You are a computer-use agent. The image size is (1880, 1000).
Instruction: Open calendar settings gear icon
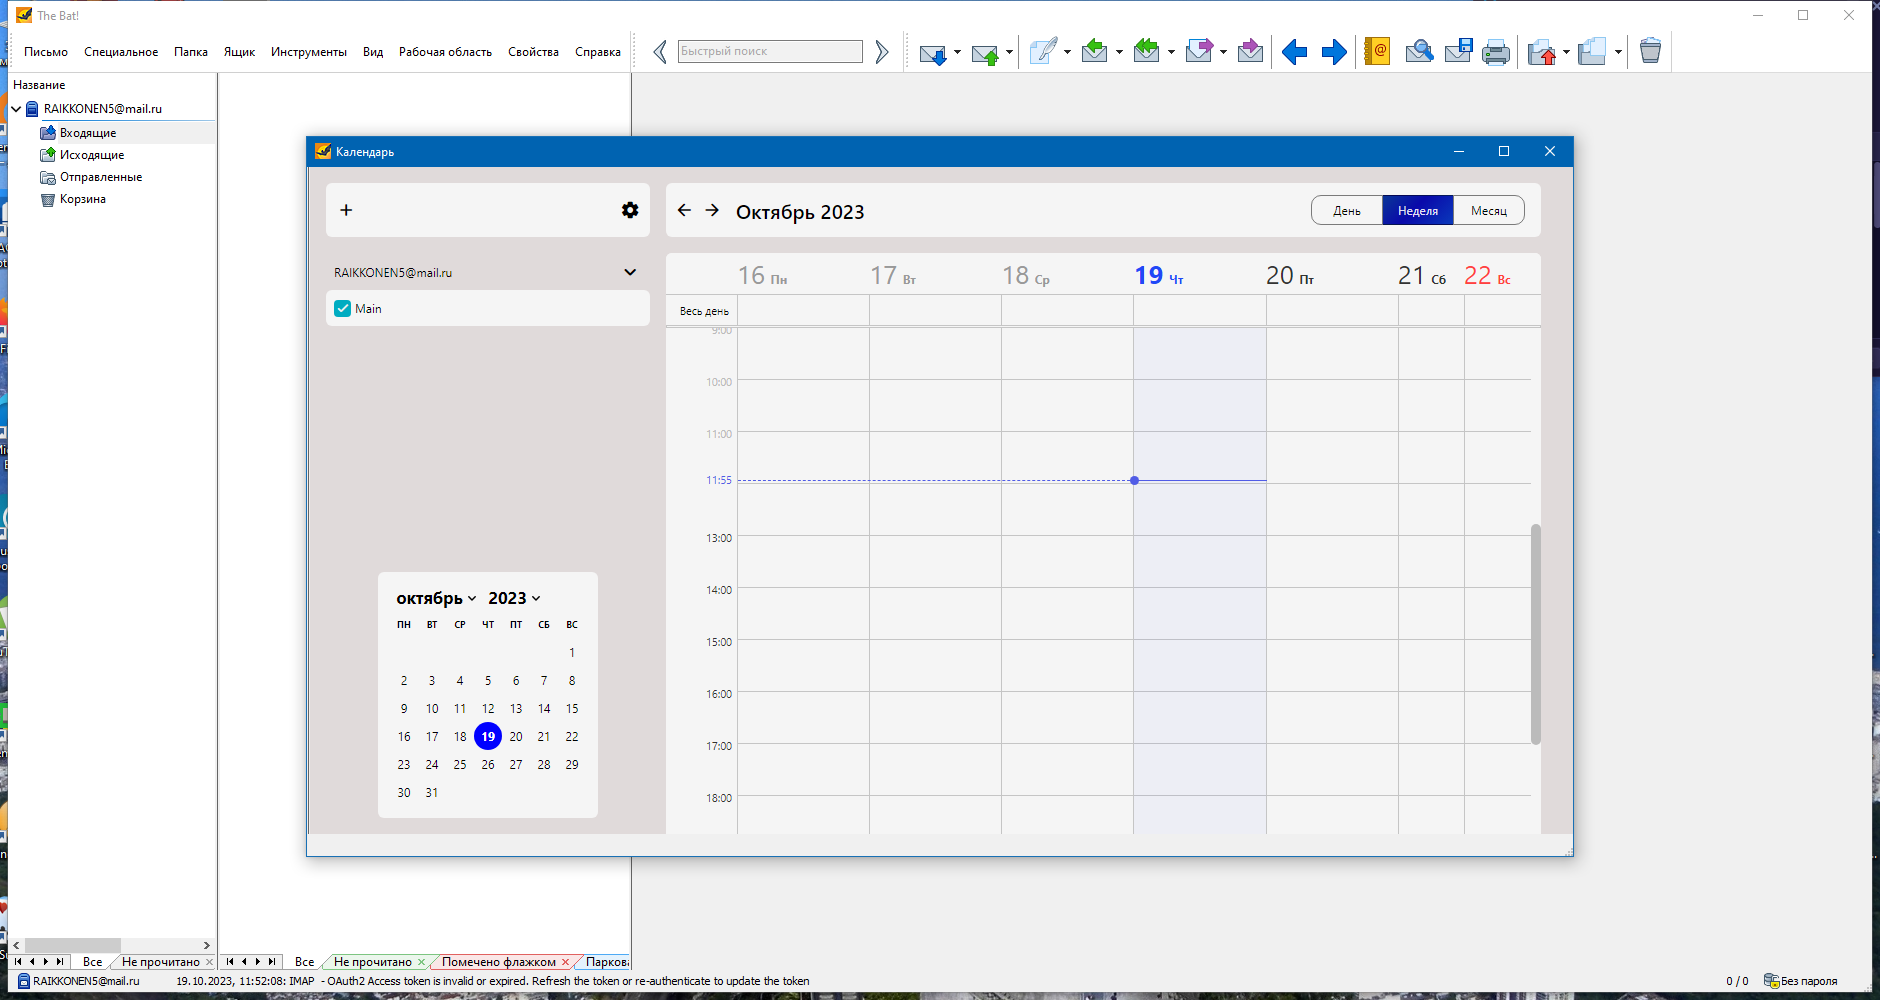click(630, 210)
